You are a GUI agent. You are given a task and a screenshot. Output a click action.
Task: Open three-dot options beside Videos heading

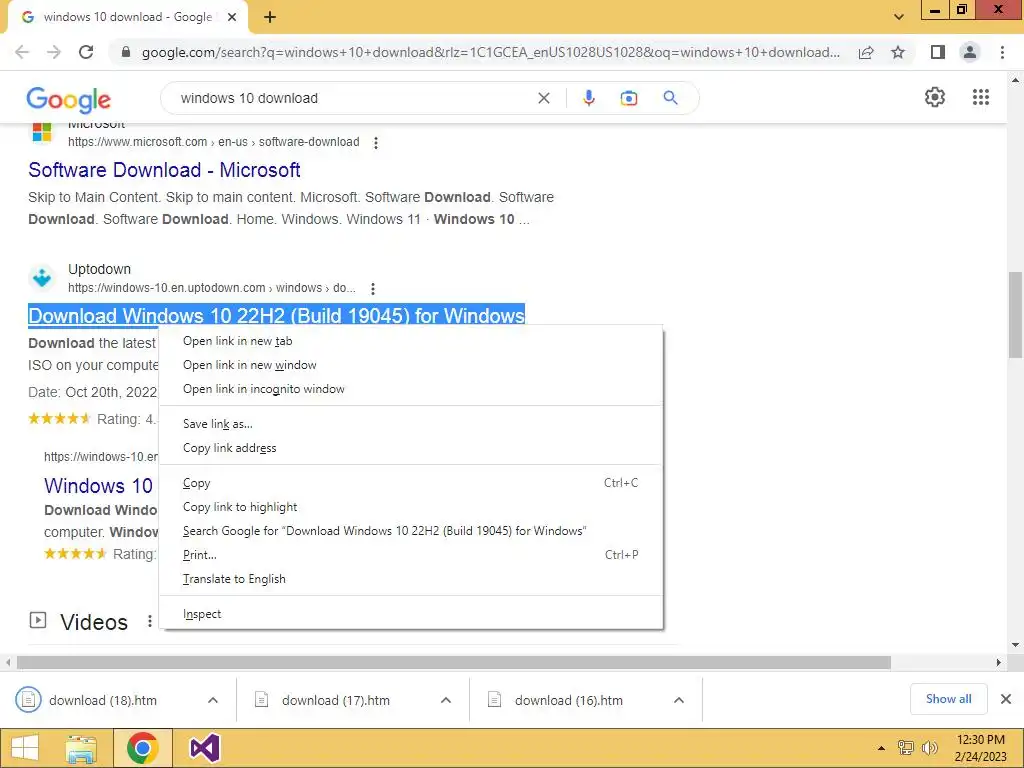point(150,621)
